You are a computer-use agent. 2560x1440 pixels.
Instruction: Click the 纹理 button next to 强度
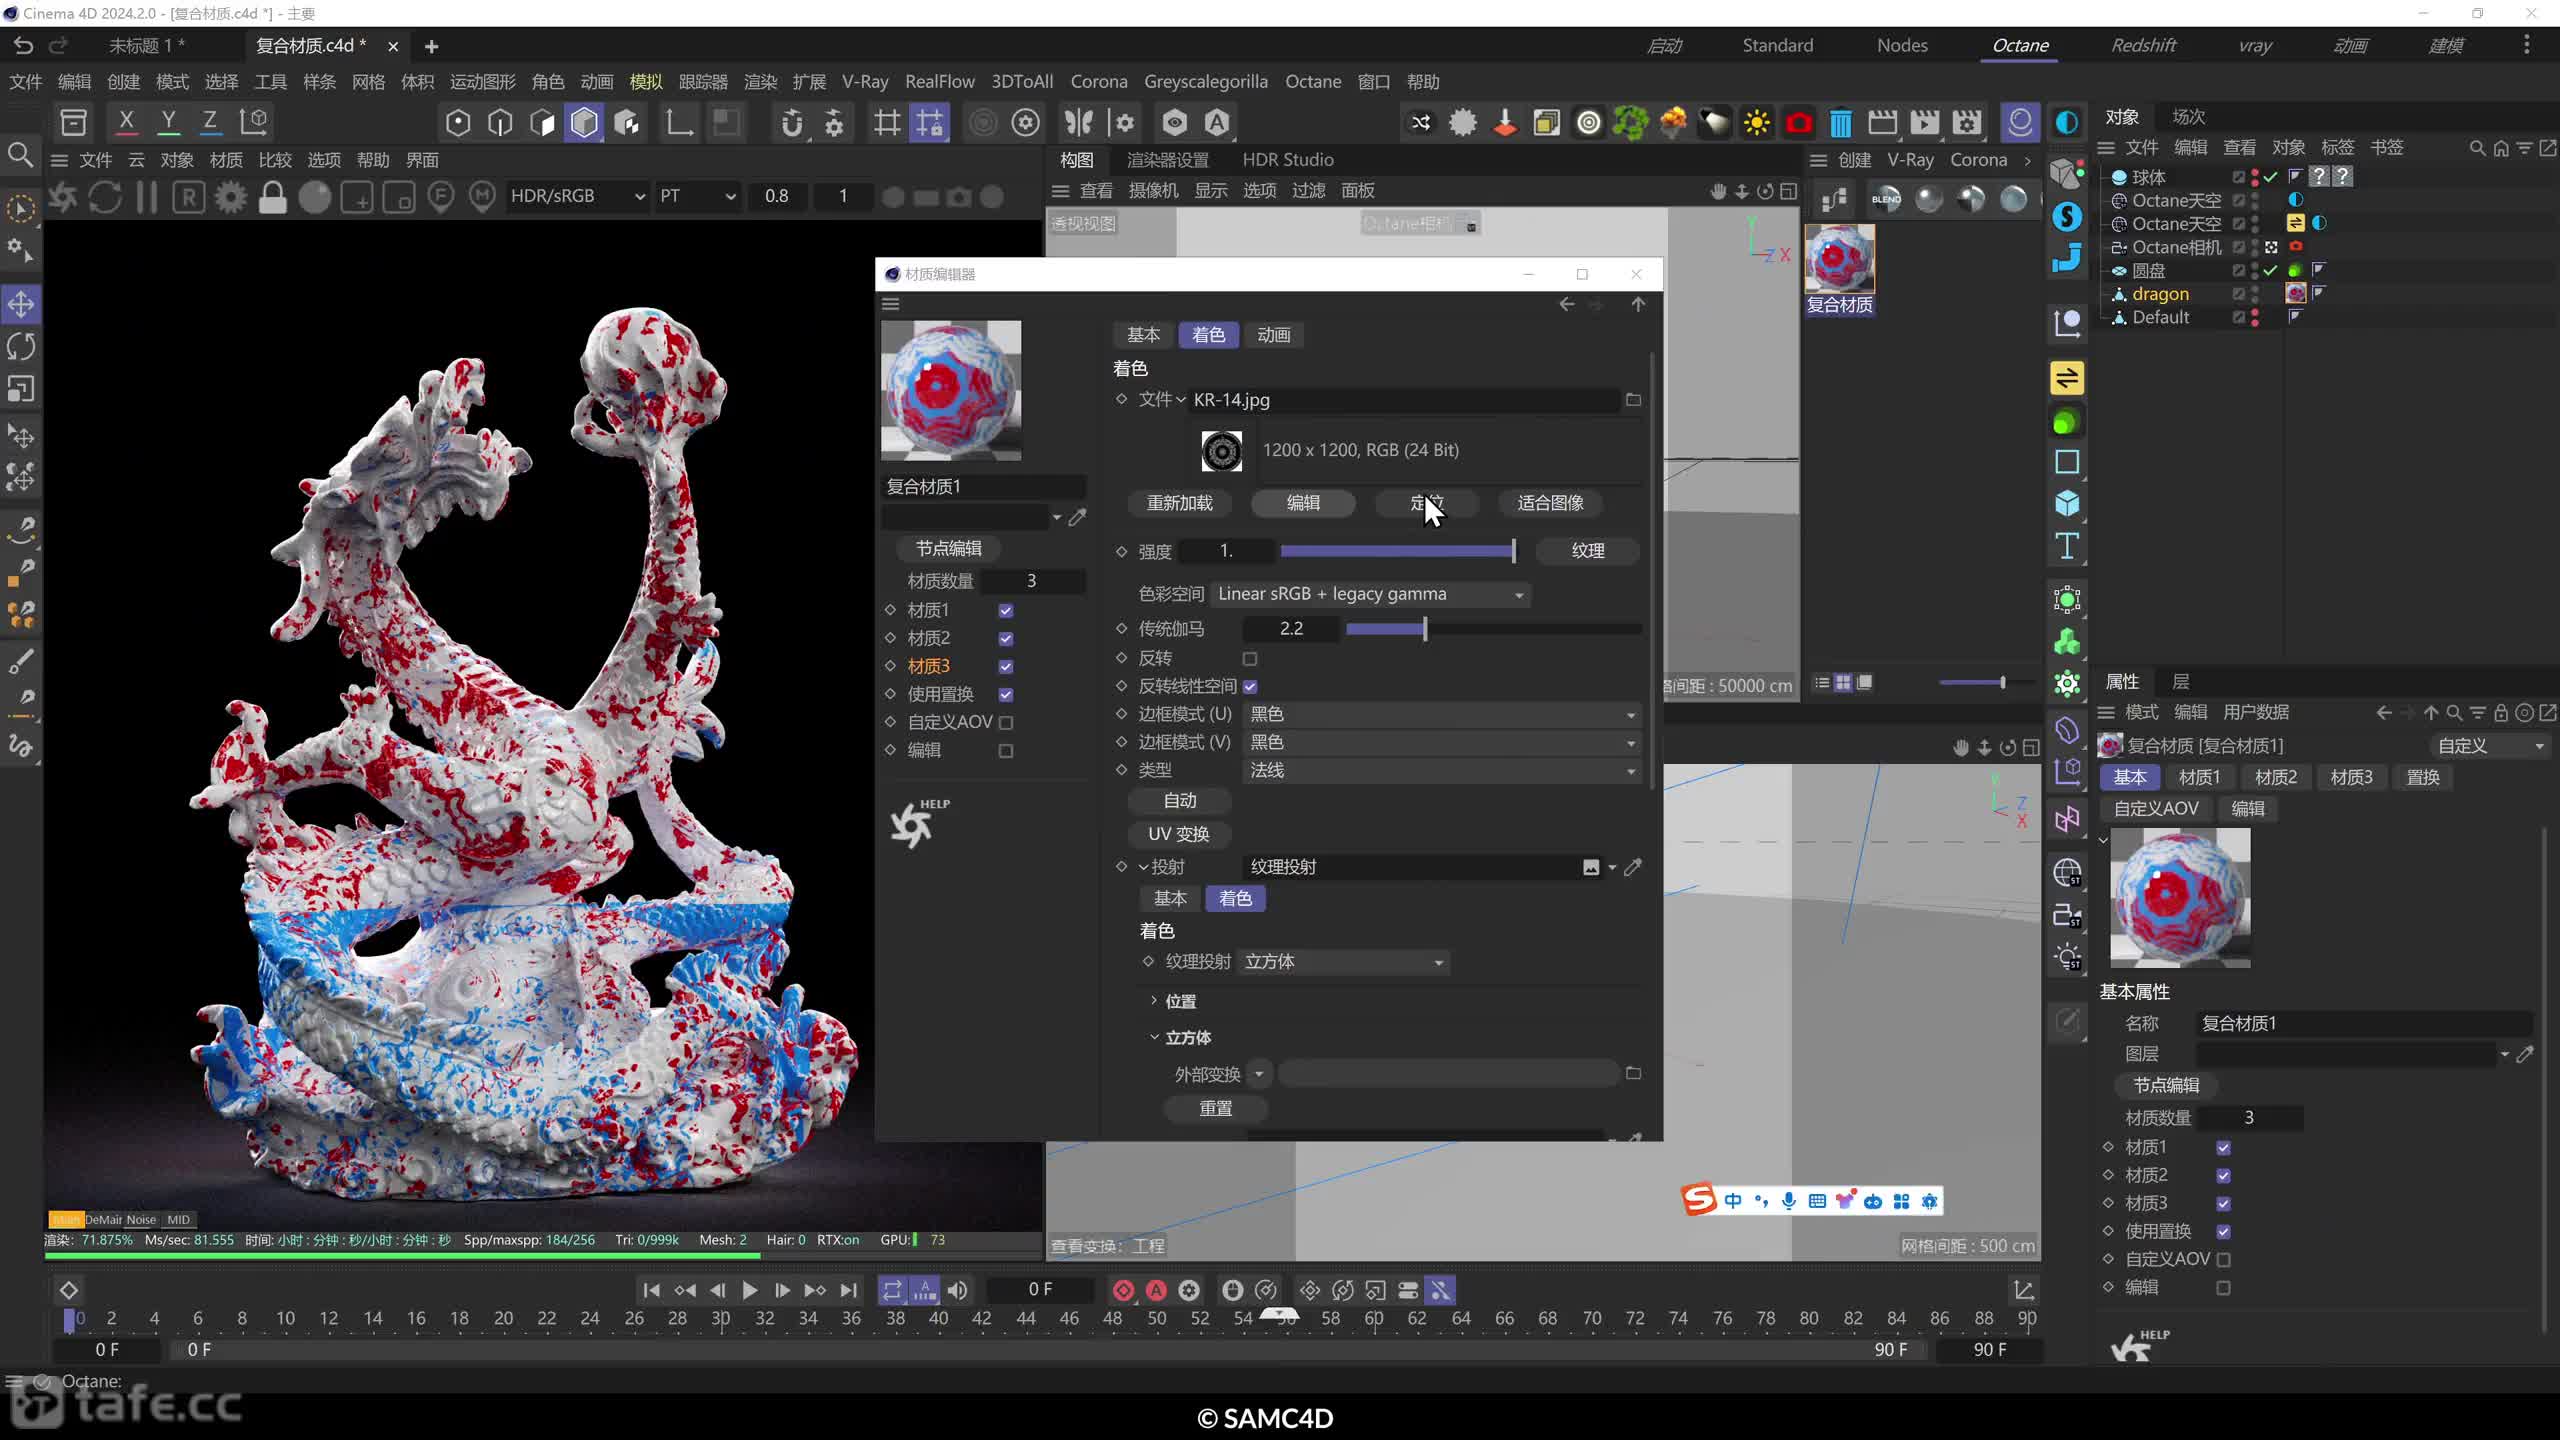(x=1587, y=551)
